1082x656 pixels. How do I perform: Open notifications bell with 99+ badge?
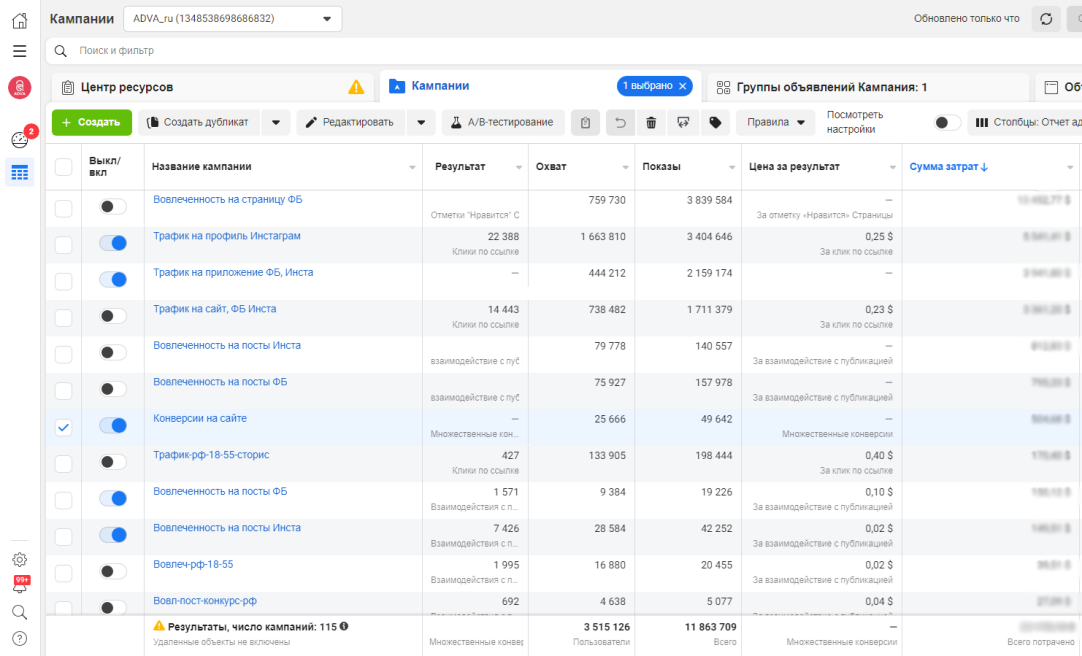pos(20,586)
